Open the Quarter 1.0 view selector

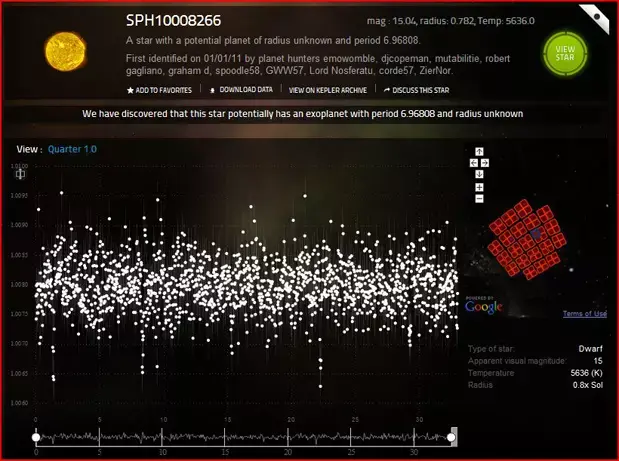pos(72,149)
